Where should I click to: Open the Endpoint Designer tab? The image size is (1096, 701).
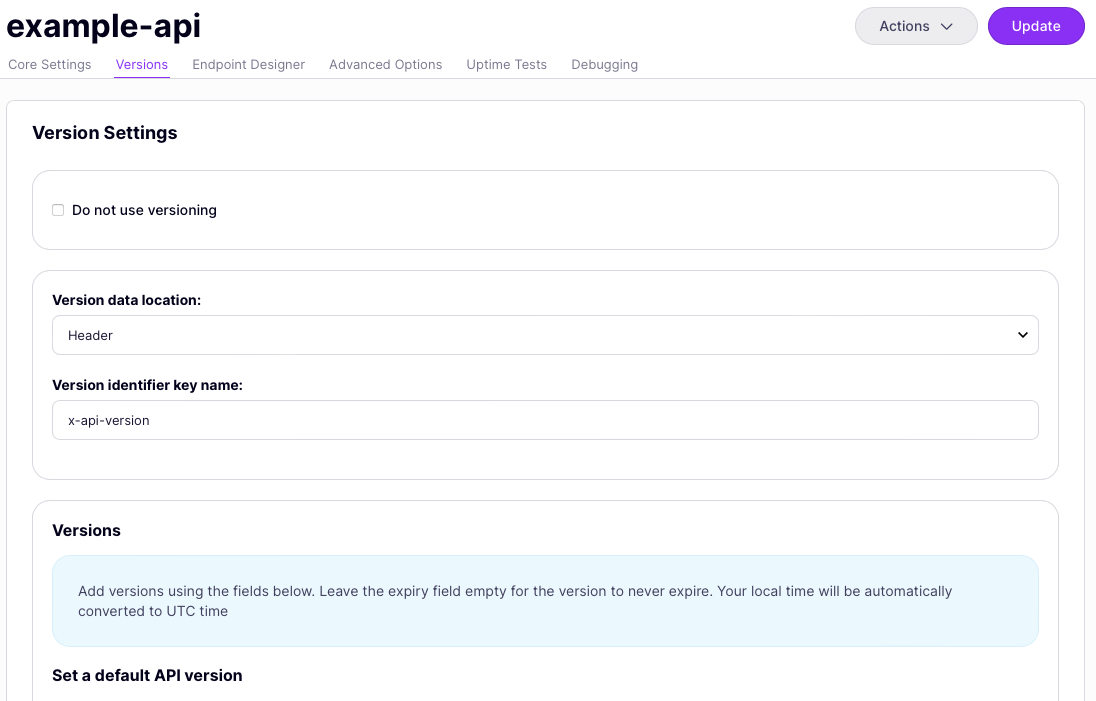click(x=248, y=64)
